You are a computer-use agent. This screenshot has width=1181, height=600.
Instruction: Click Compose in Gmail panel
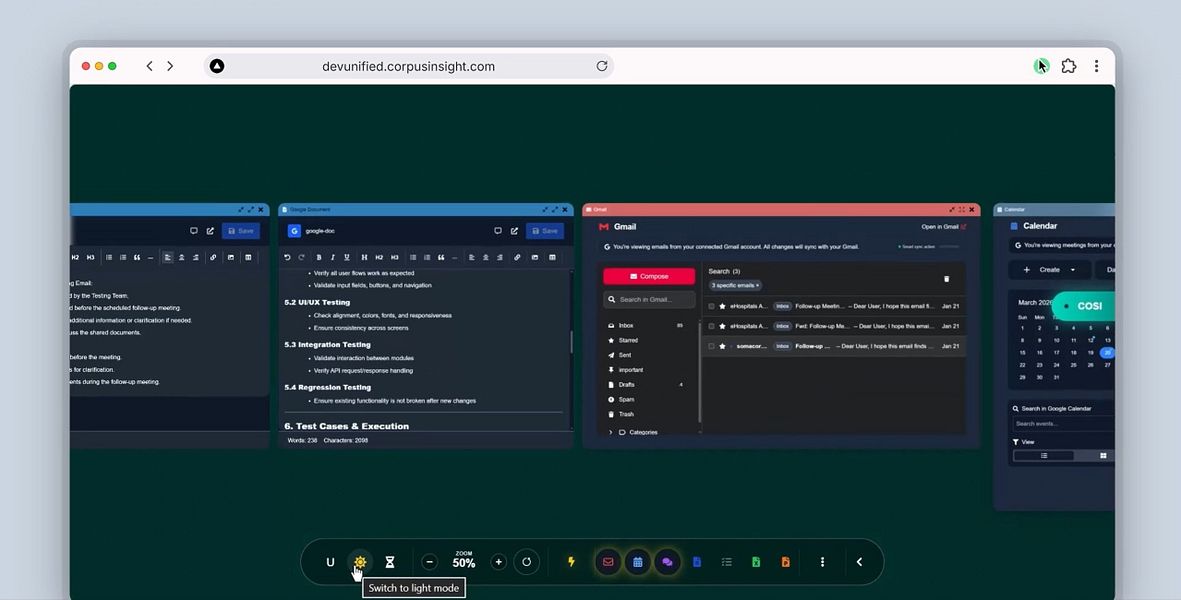point(649,276)
